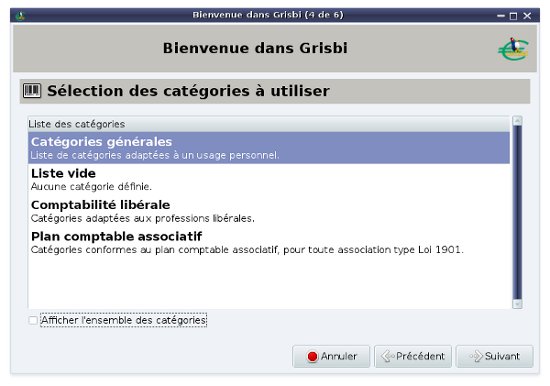Click scrollbar down arrow of category list

(x=517, y=304)
